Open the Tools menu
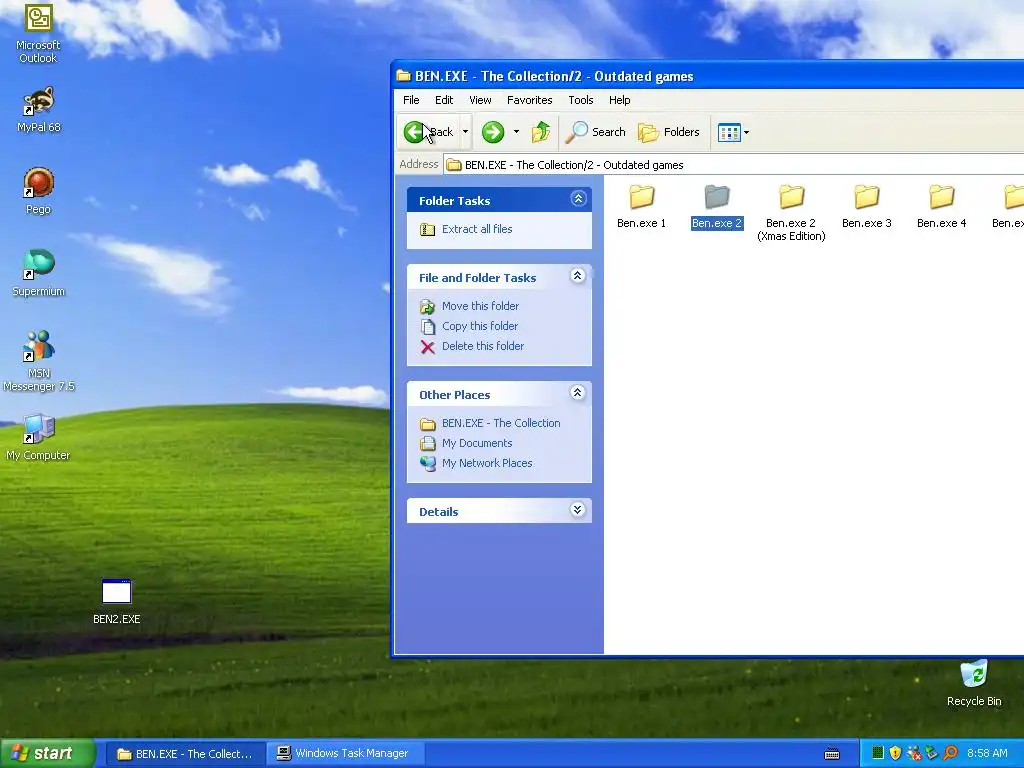Screen dimensions: 1024x768 (x=581, y=100)
